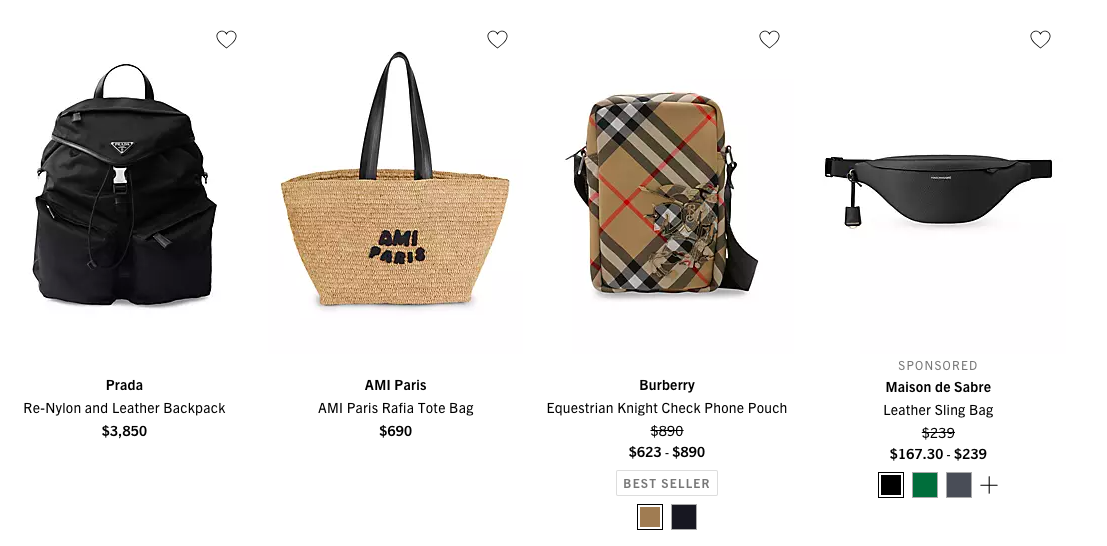
Task: View black leather sling bag image
Action: [938, 191]
